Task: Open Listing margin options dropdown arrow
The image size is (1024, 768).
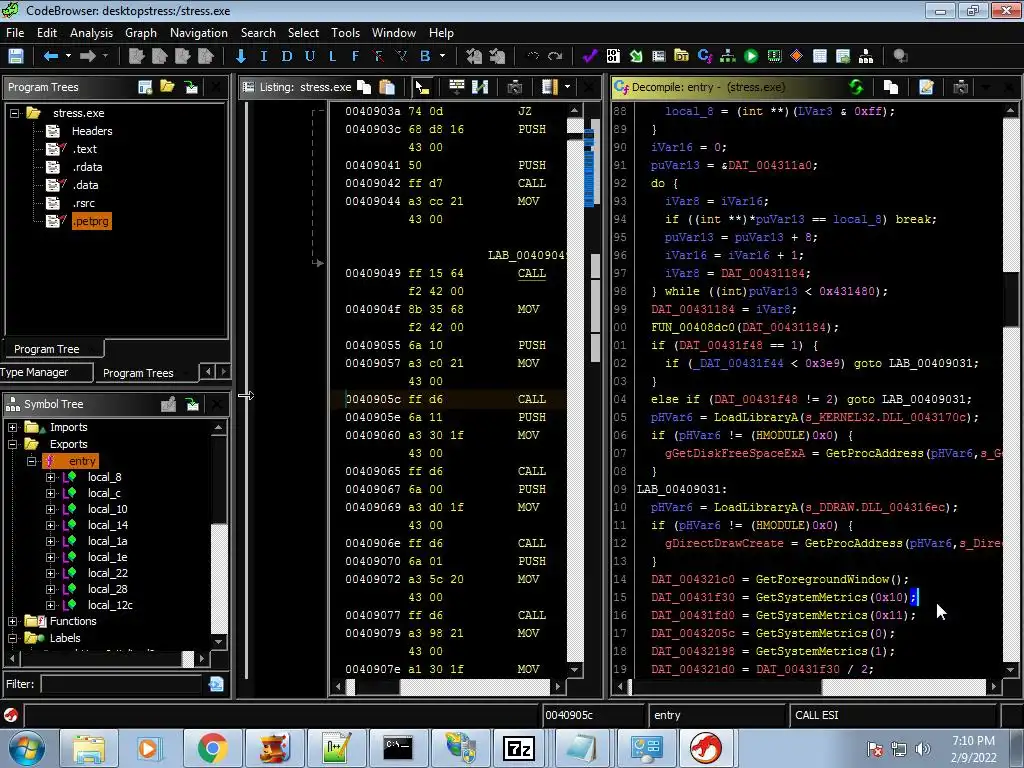Action: (567, 87)
